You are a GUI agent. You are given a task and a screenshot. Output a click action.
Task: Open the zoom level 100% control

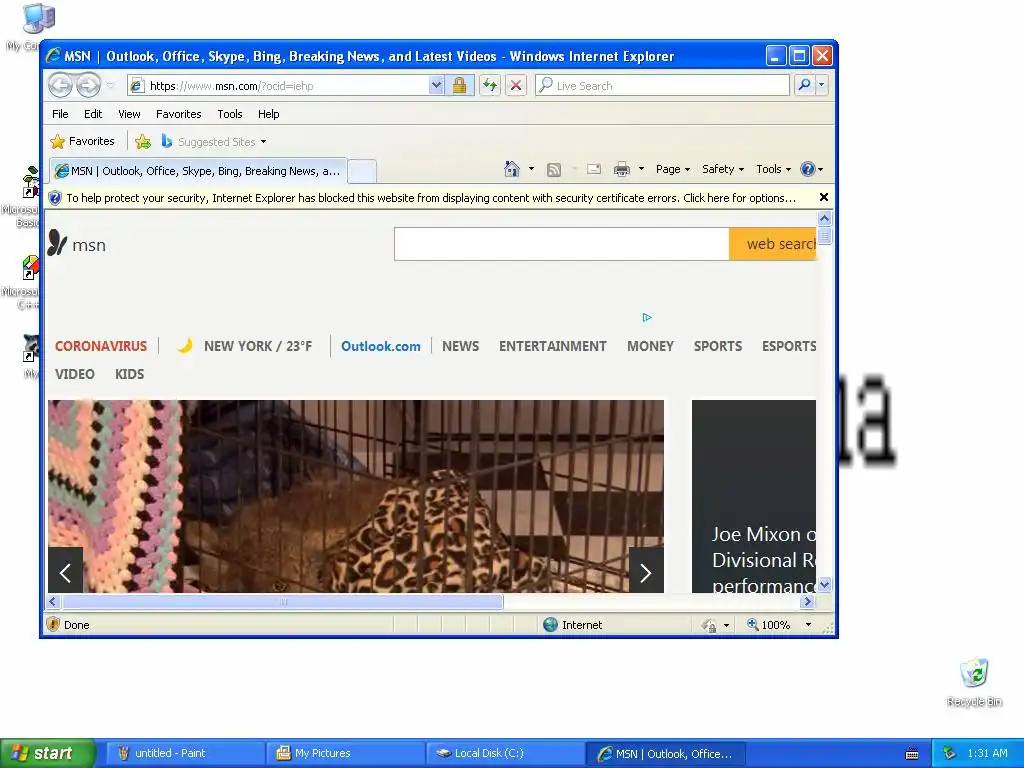click(779, 625)
